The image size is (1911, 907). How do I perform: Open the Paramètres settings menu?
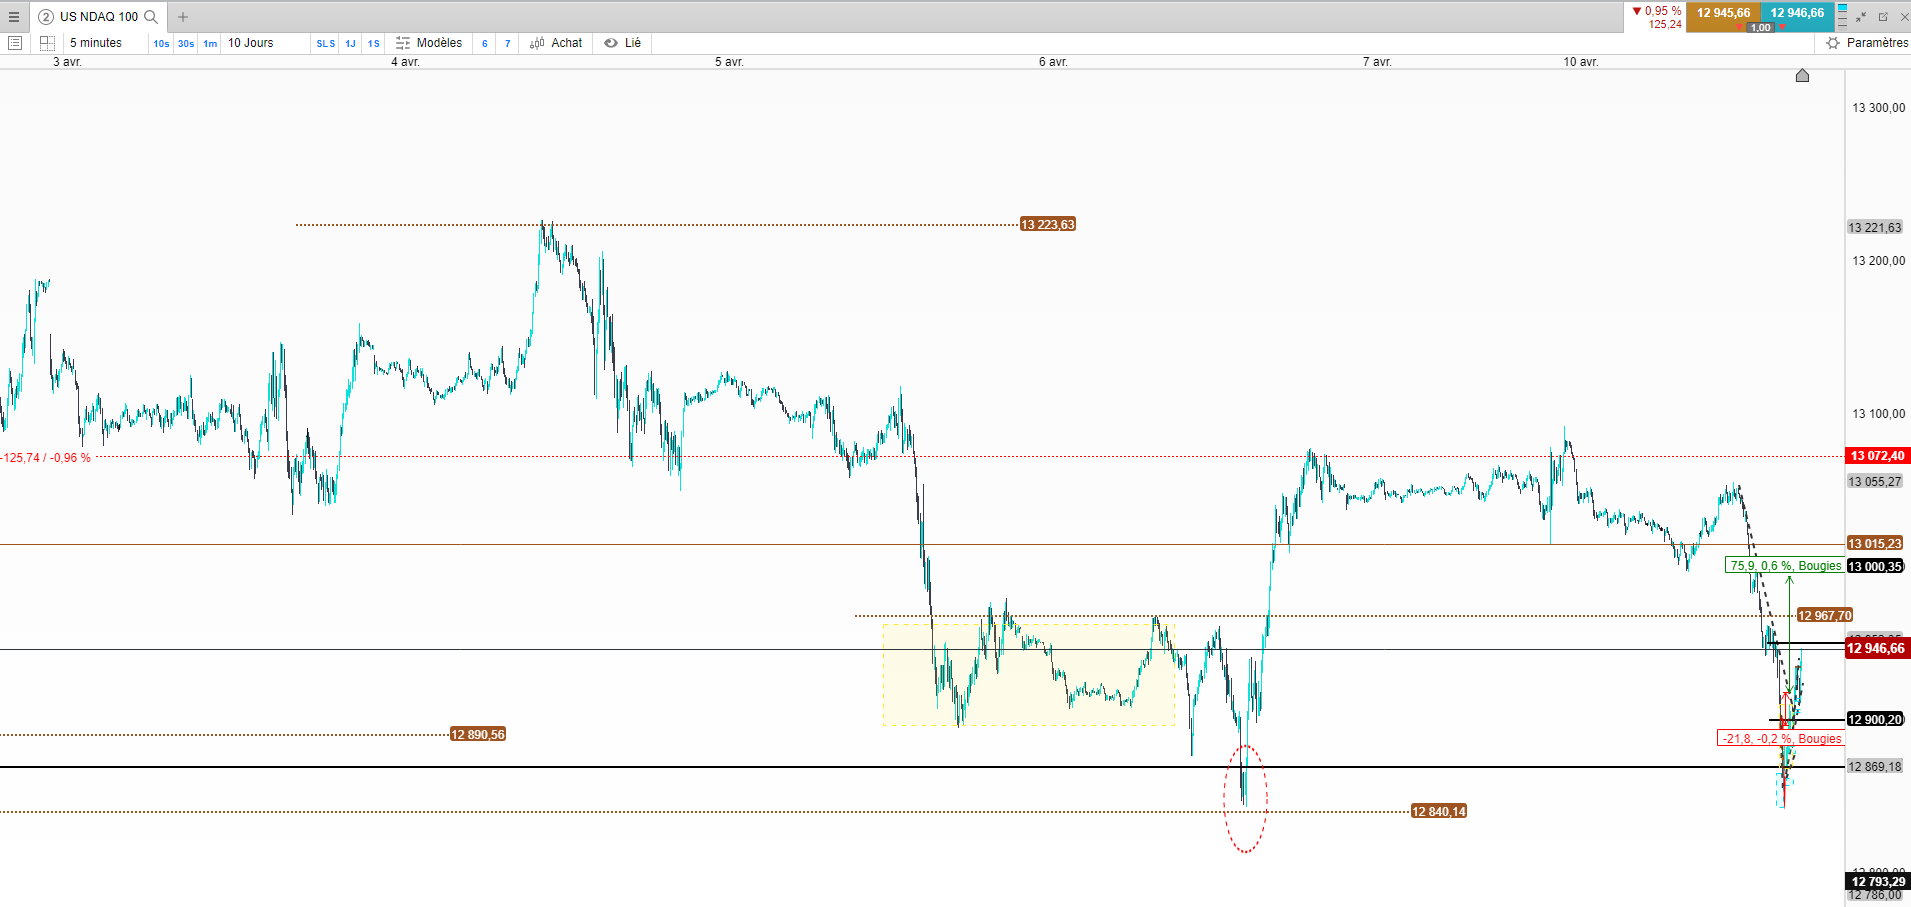coord(1877,43)
